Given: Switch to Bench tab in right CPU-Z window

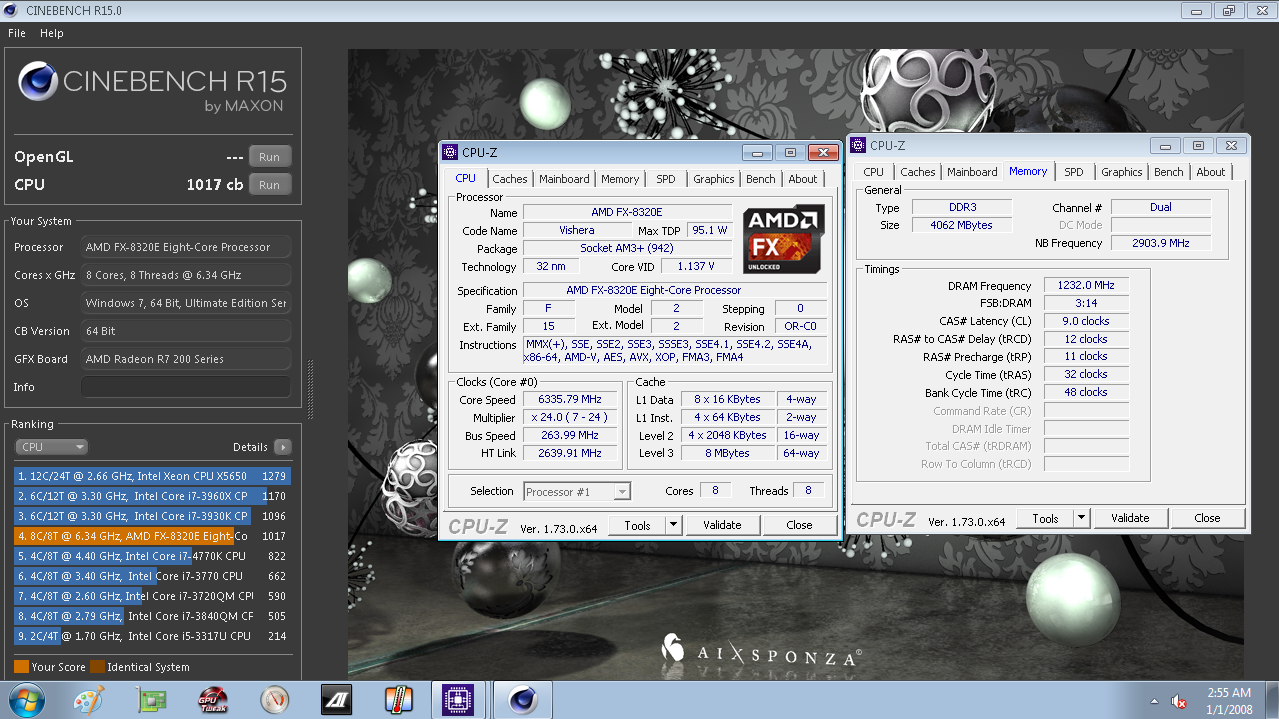Looking at the screenshot, I should (1169, 172).
